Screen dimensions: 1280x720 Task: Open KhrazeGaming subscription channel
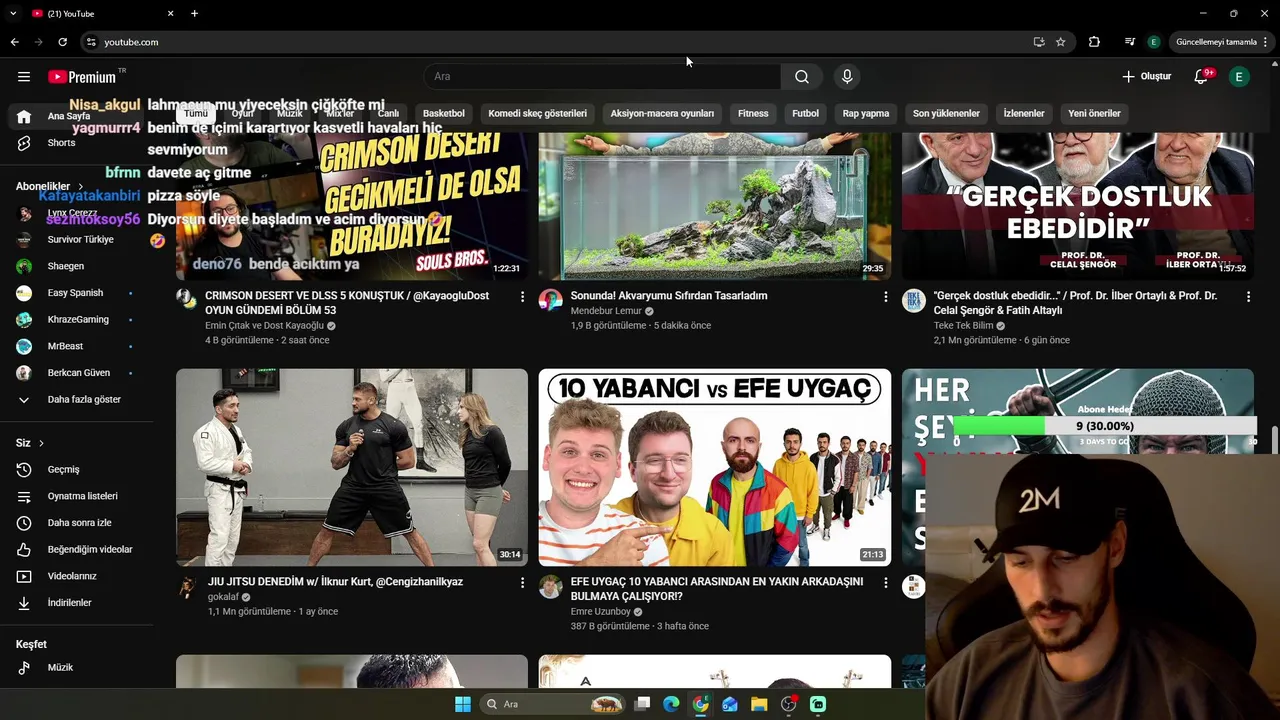click(76, 320)
